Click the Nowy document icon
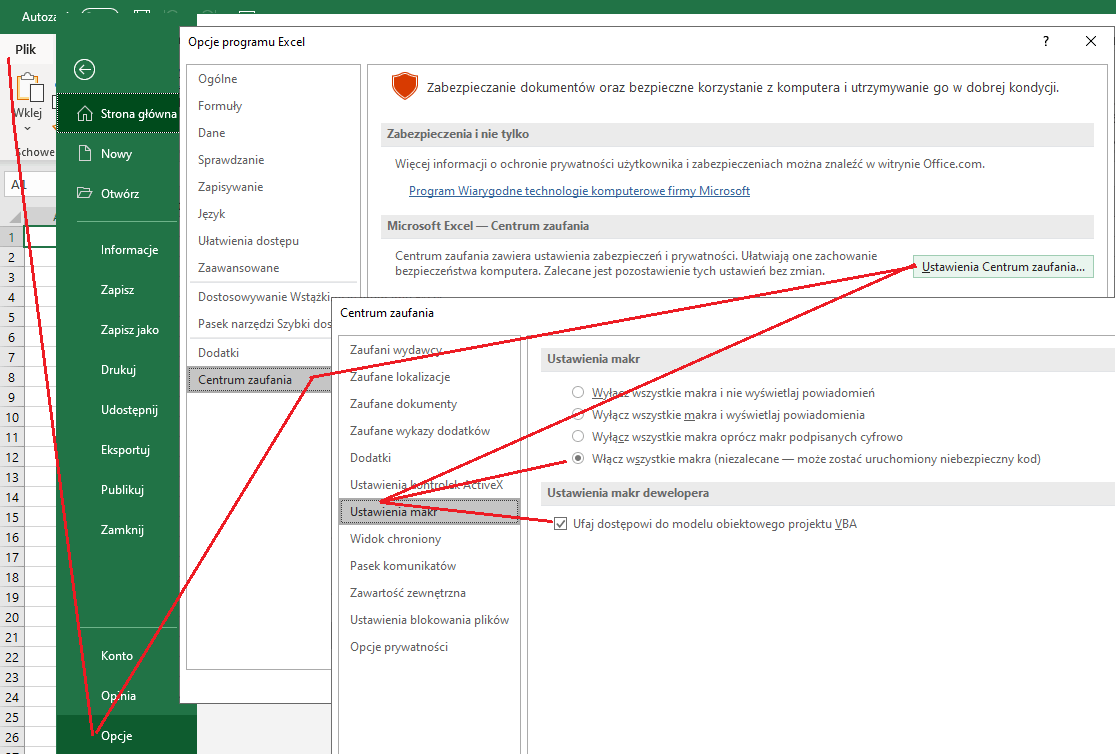 [85, 153]
